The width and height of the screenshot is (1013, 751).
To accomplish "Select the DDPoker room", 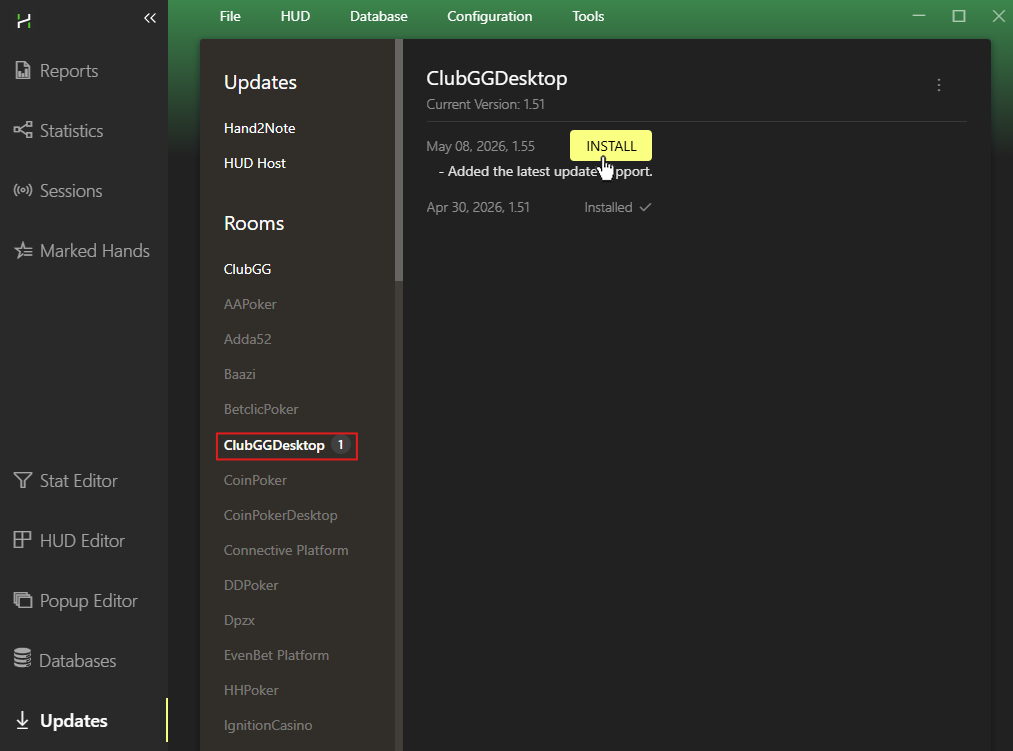I will click(x=251, y=585).
